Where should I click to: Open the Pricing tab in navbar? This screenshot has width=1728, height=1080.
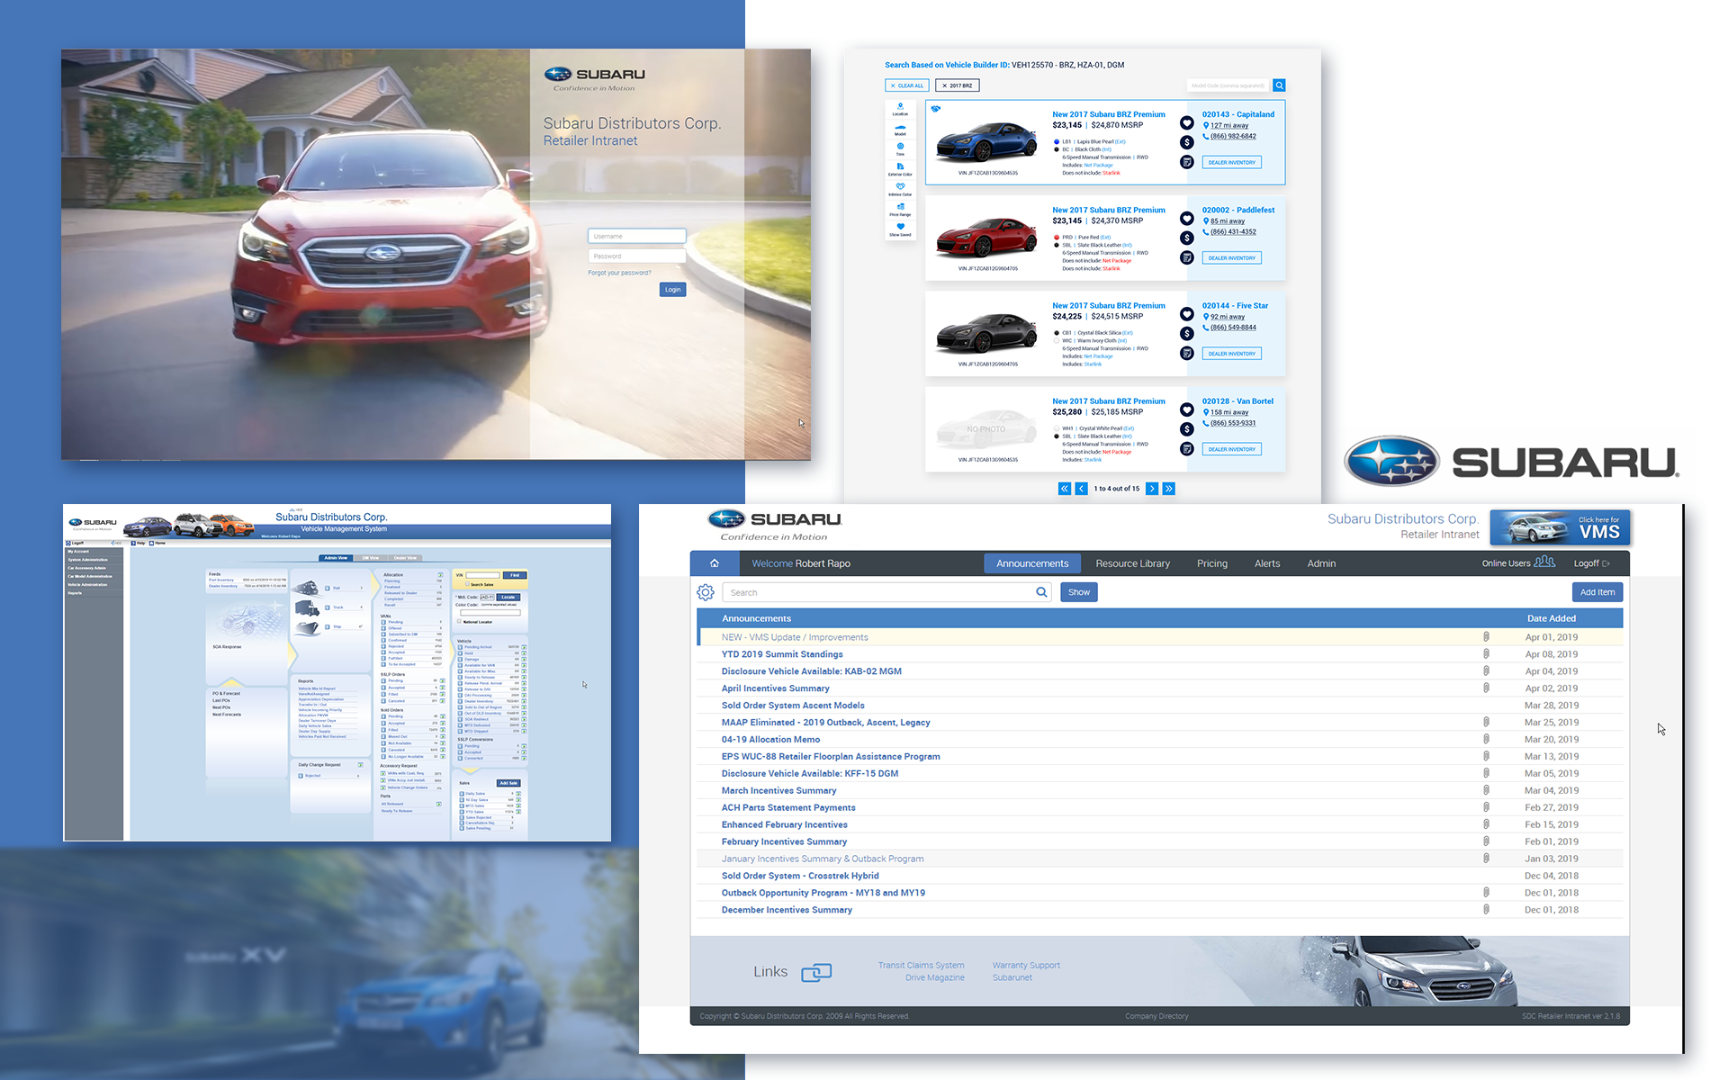pyautogui.click(x=1212, y=563)
